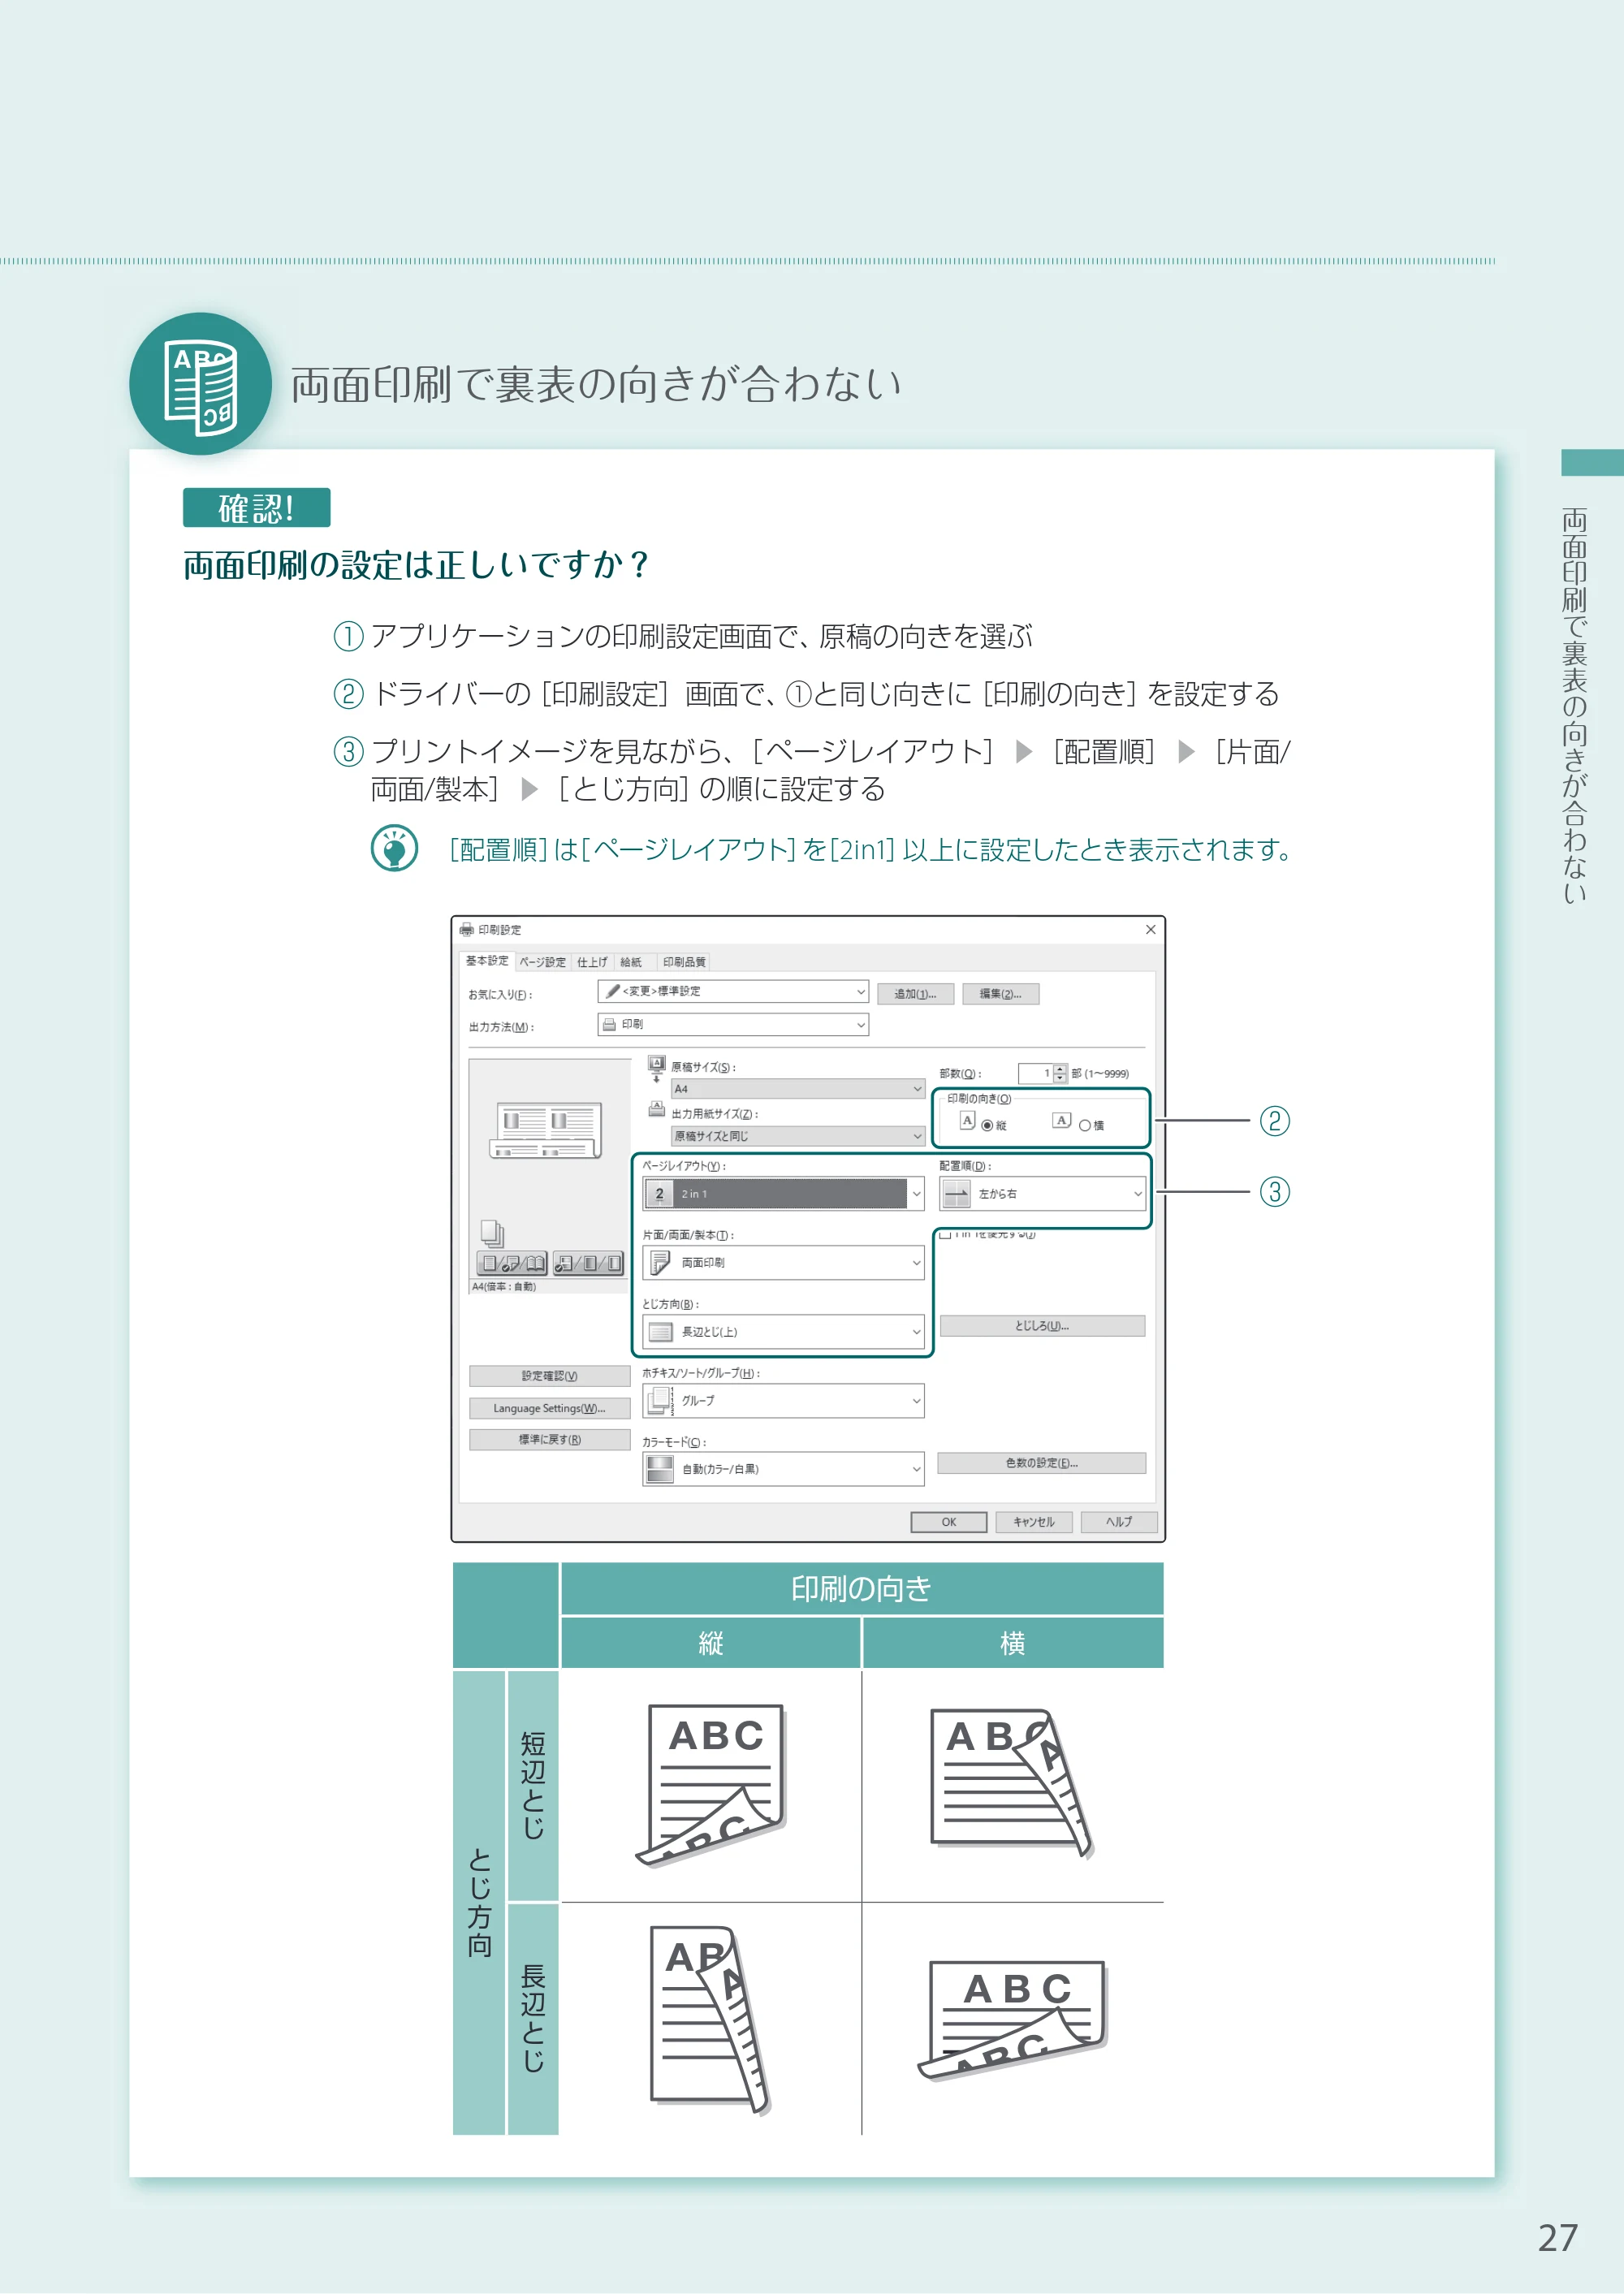Click the A4(倍率：自動) status text
The height and width of the screenshot is (2294, 1624).
504,1287
